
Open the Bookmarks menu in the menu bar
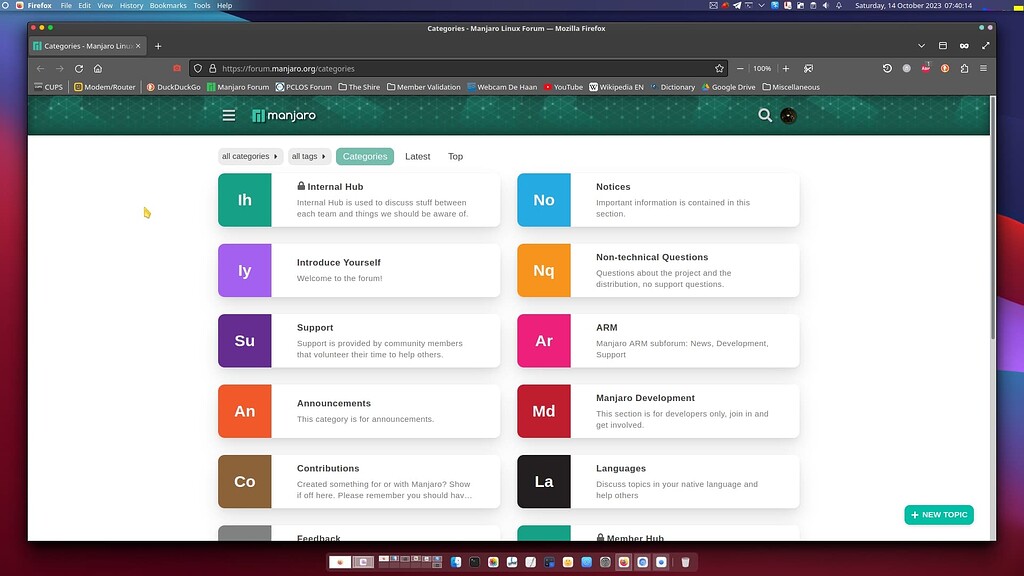(167, 4)
